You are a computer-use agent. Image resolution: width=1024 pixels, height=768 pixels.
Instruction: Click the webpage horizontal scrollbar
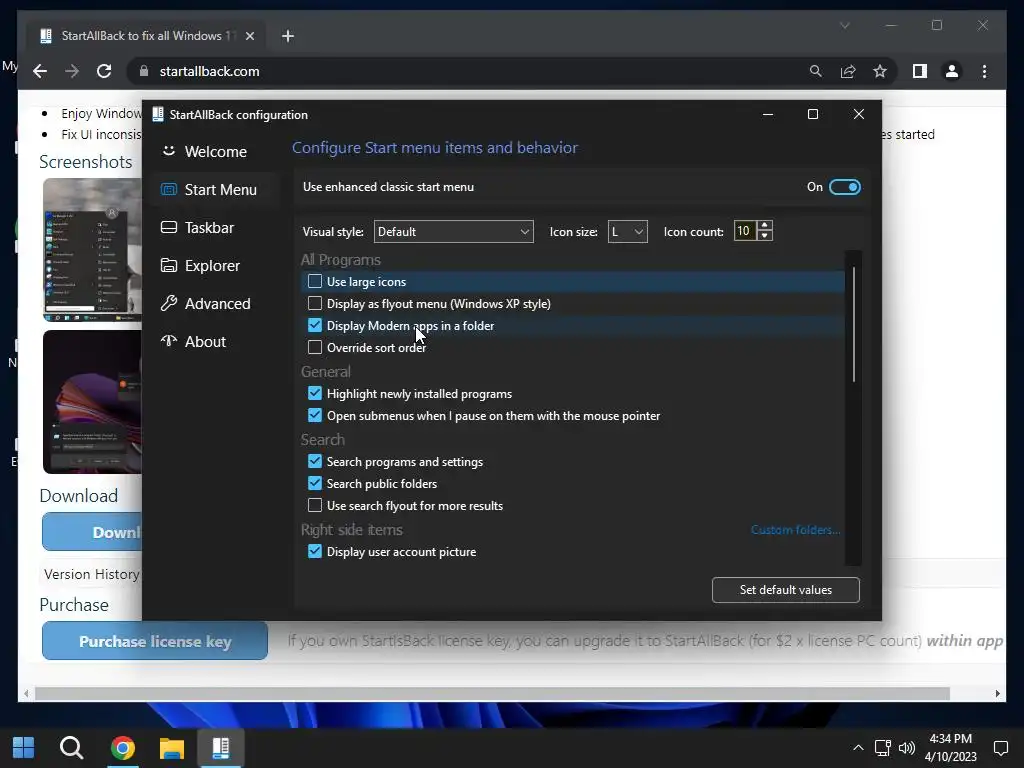click(x=492, y=694)
